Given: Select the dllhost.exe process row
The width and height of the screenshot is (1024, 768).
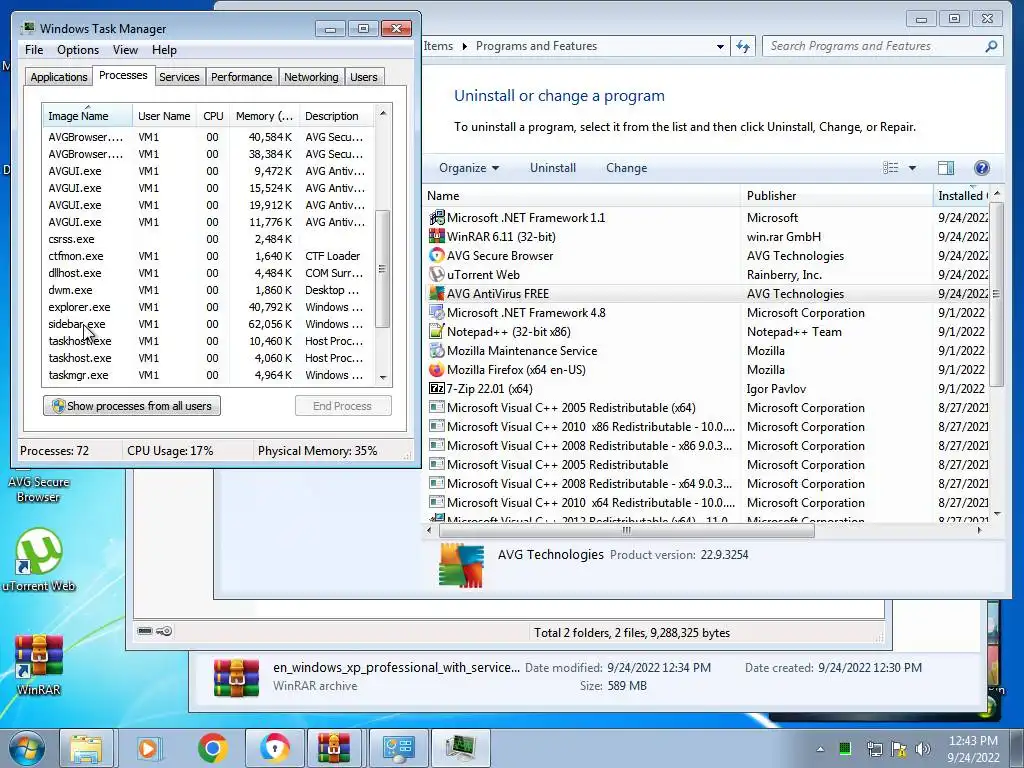Looking at the screenshot, I should pos(208,273).
